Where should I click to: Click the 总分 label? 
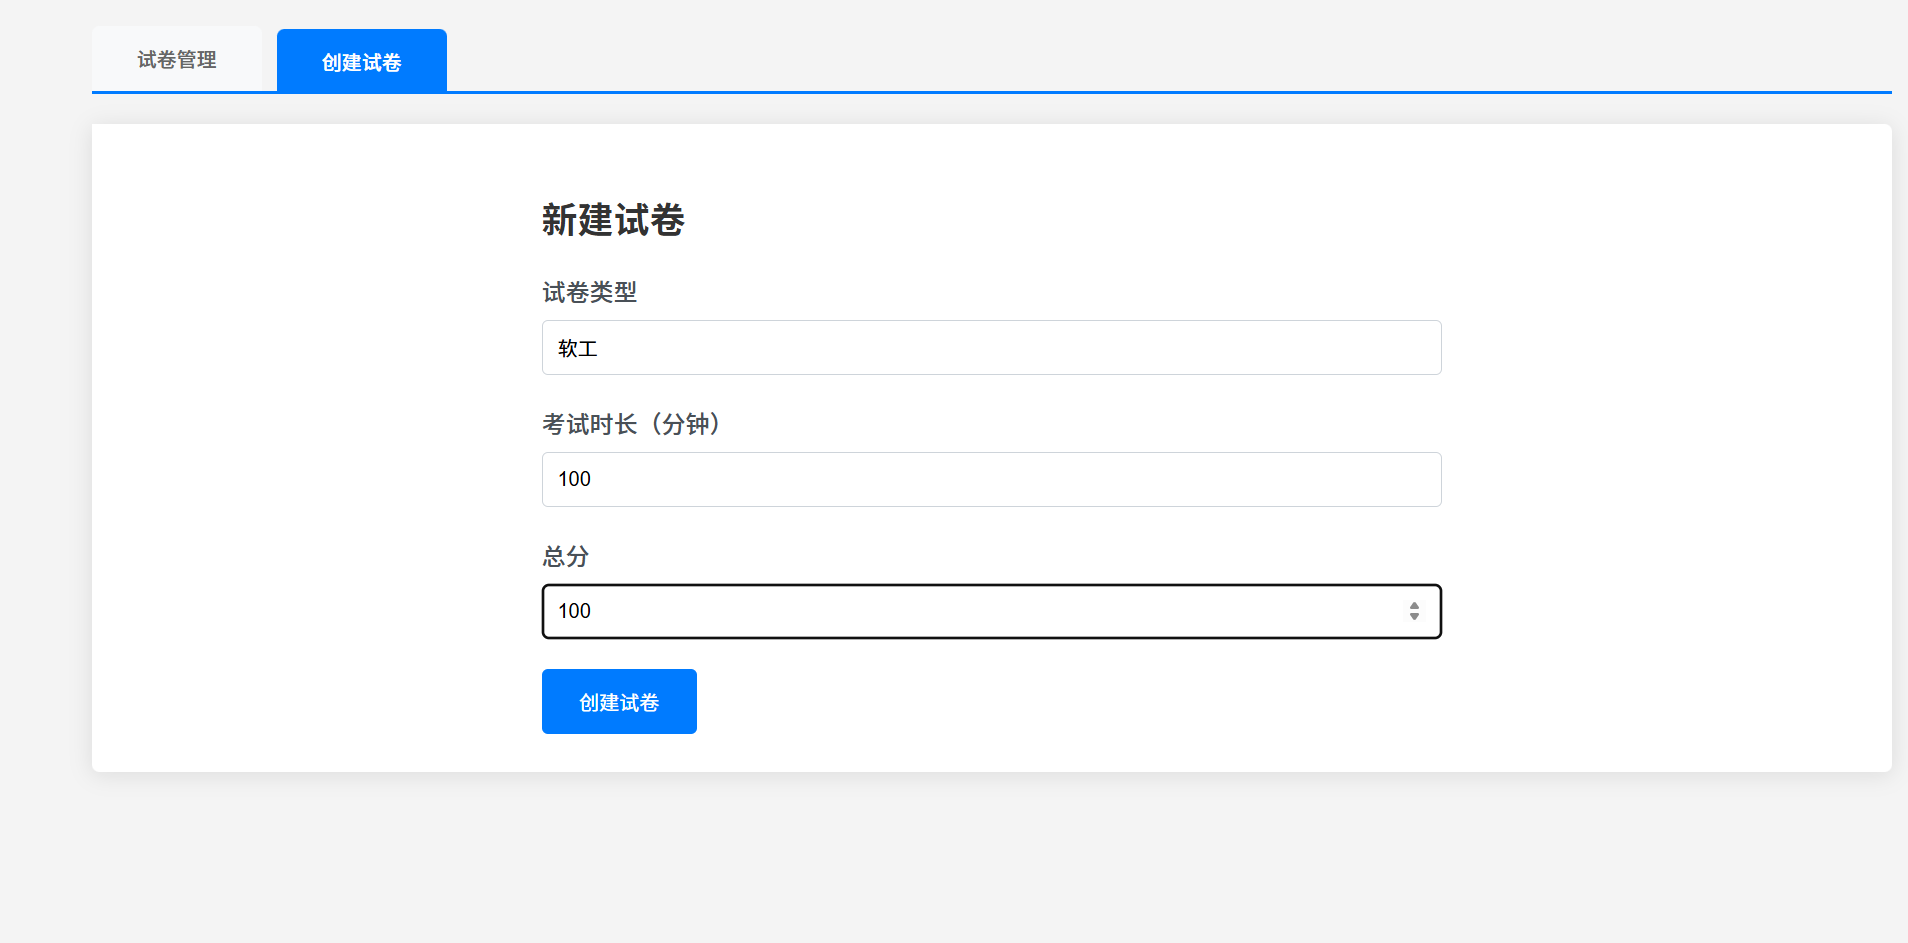[566, 556]
